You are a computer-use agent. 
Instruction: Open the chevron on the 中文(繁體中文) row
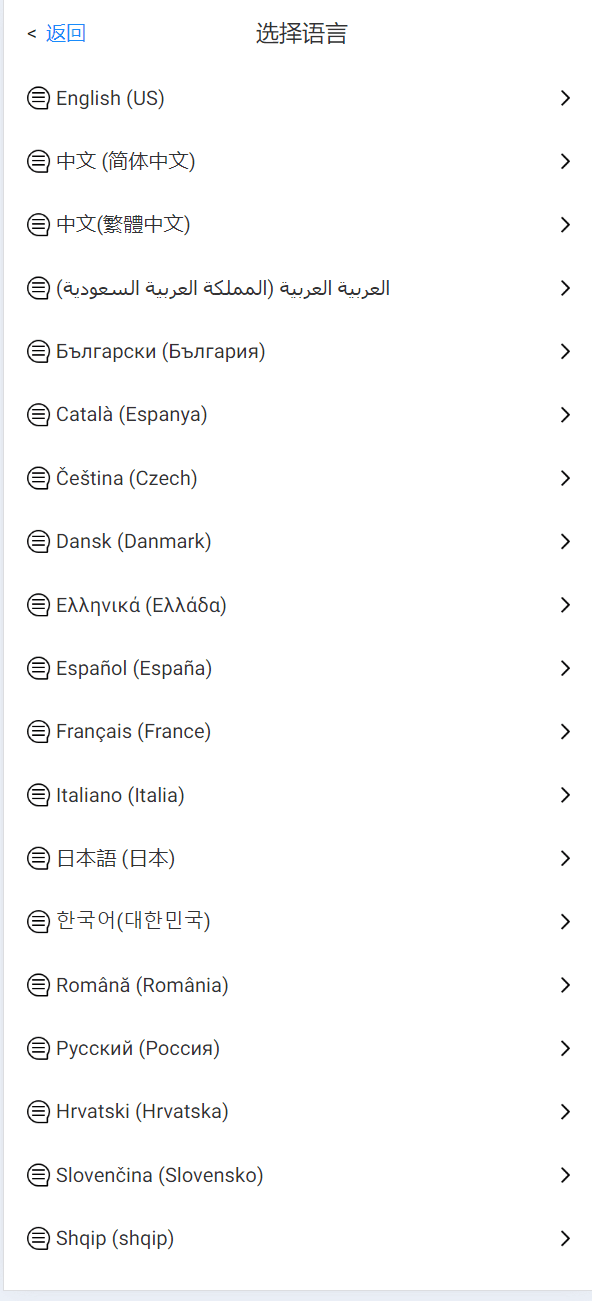click(565, 225)
